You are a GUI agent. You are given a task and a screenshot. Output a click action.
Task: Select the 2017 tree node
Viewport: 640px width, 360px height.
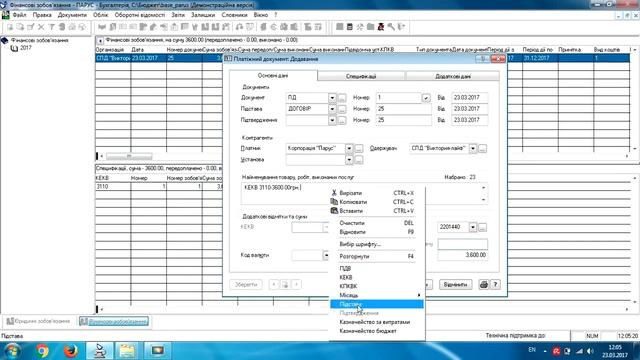[25, 48]
